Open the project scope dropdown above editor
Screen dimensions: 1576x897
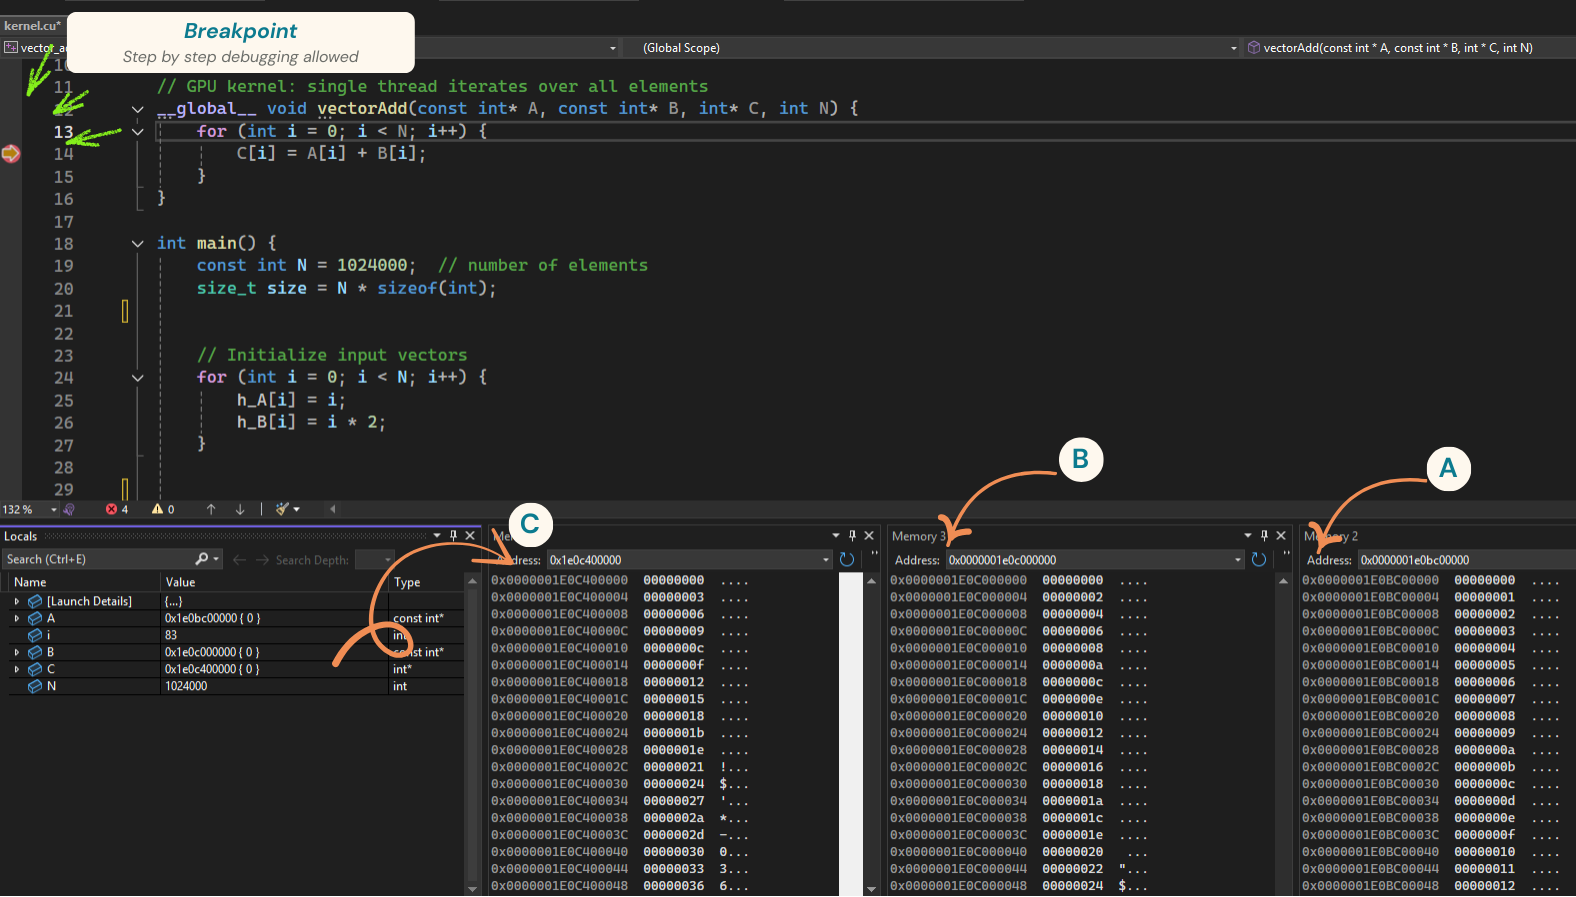613,48
